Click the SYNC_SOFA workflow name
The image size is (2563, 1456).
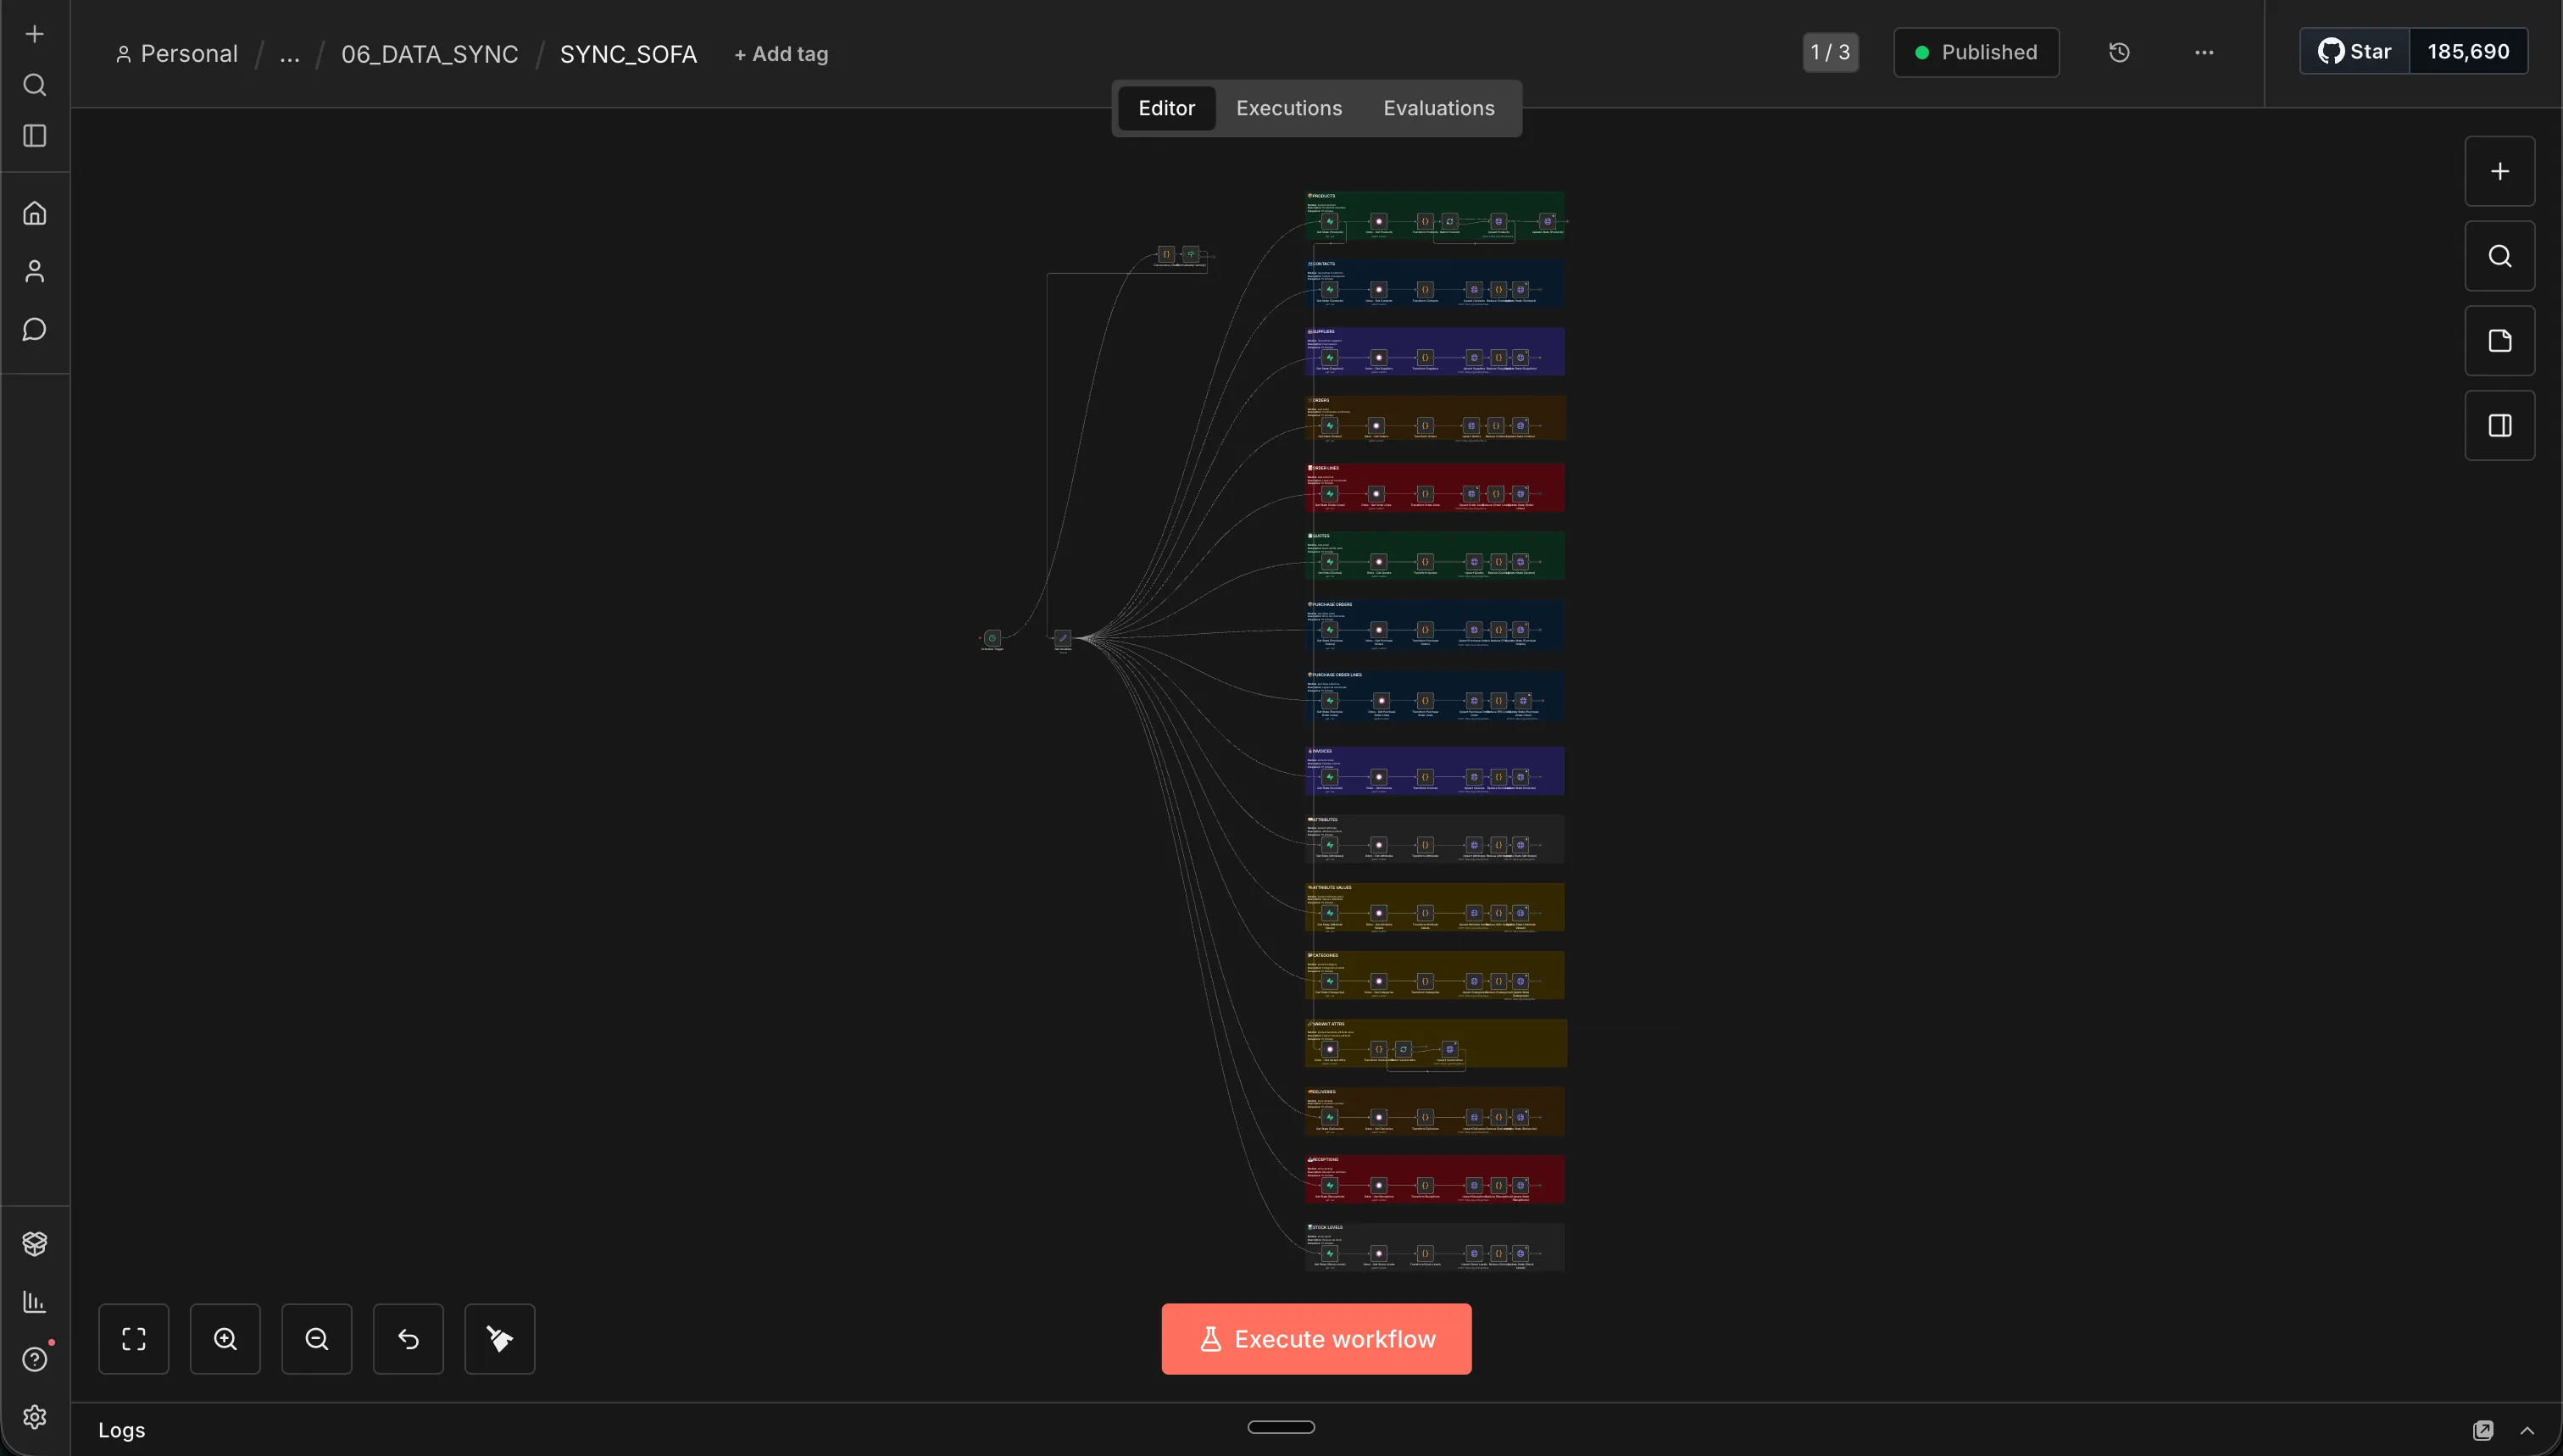pyautogui.click(x=628, y=54)
